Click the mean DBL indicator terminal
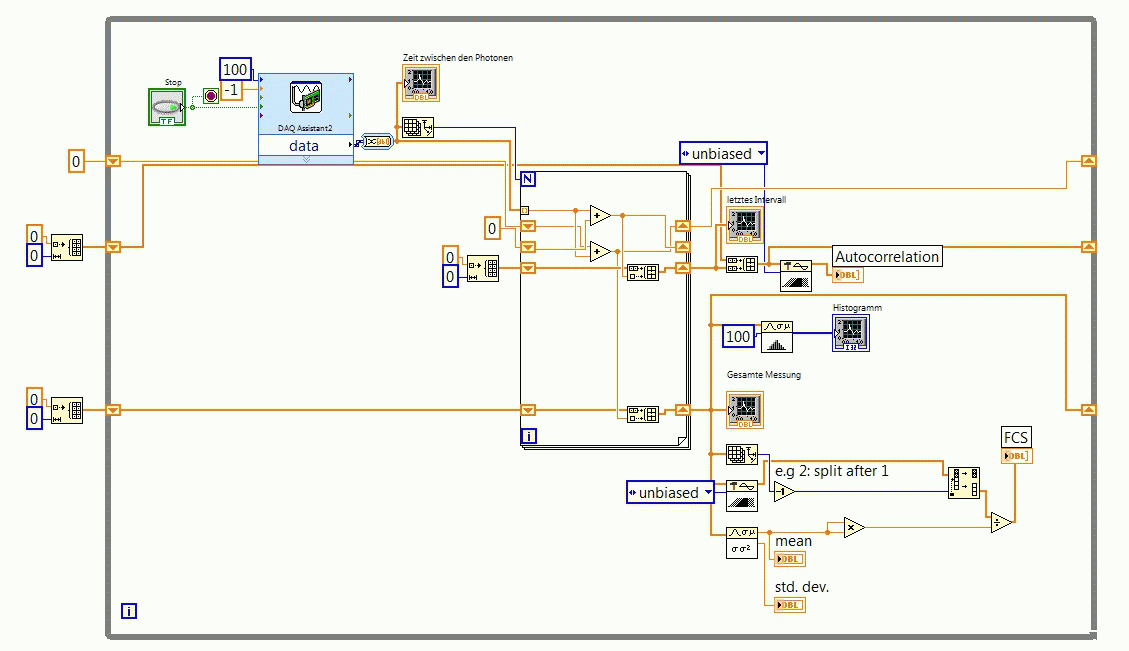The width and height of the screenshot is (1129, 651). pyautogui.click(x=789, y=559)
